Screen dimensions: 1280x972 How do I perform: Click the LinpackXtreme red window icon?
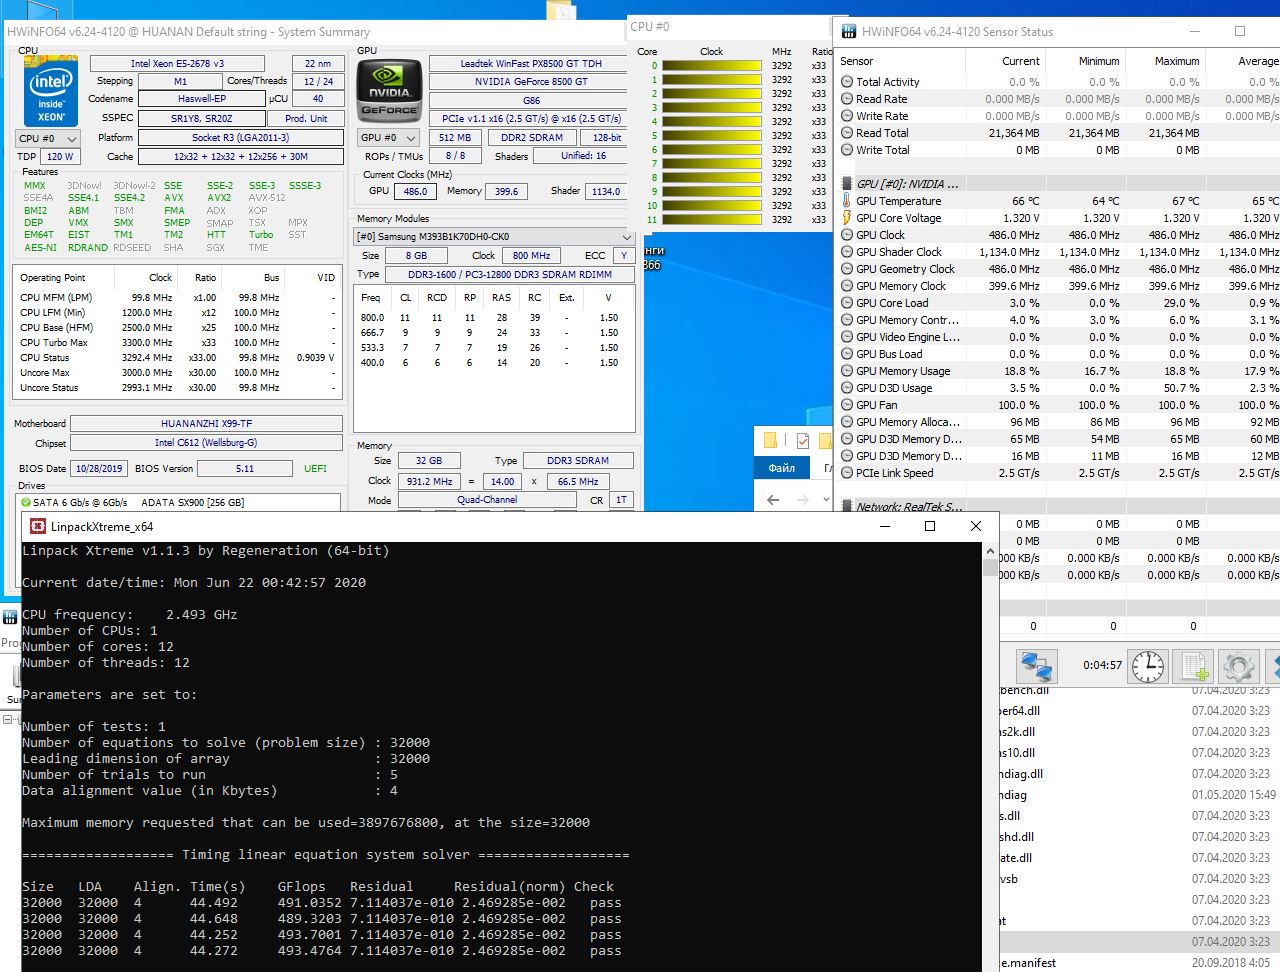point(38,527)
